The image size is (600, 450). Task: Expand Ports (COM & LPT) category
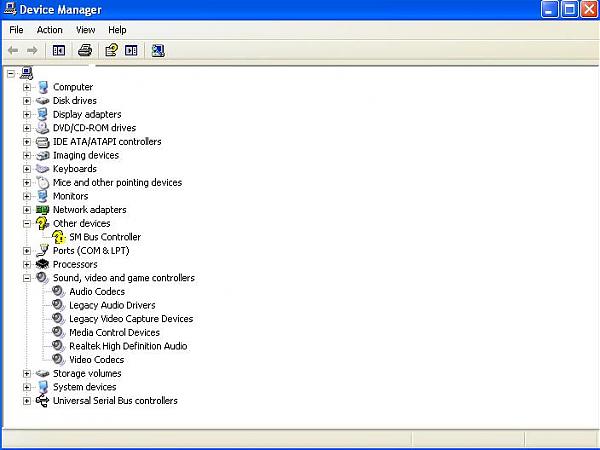pyautogui.click(x=26, y=251)
